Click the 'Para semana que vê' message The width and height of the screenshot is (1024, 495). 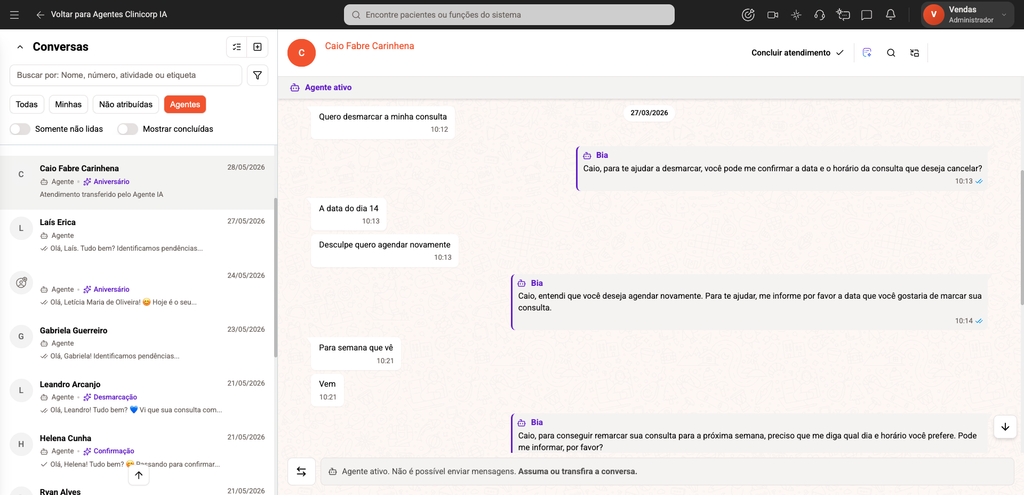[x=356, y=353]
